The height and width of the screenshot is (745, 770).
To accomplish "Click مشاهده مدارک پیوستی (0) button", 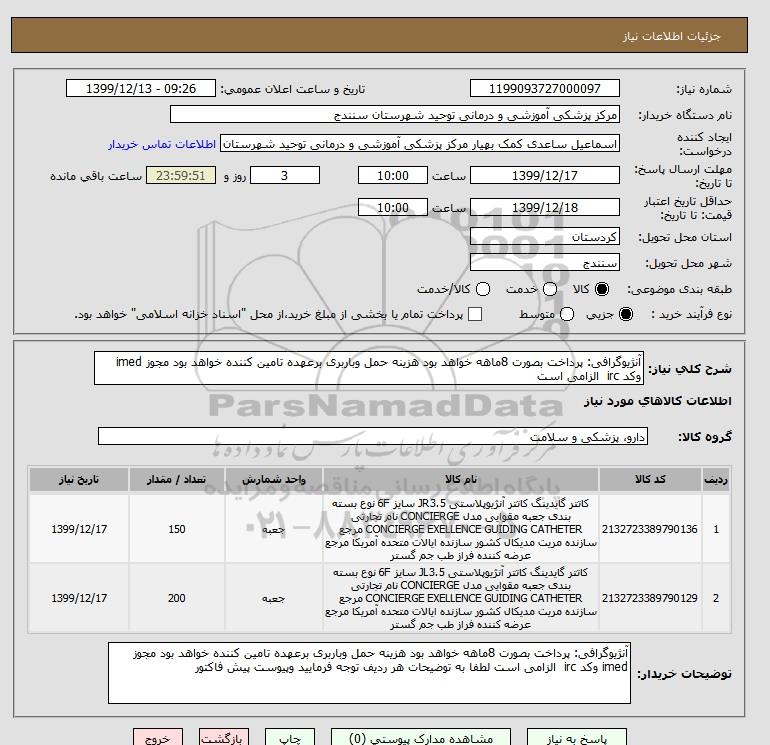I will tap(421, 738).
